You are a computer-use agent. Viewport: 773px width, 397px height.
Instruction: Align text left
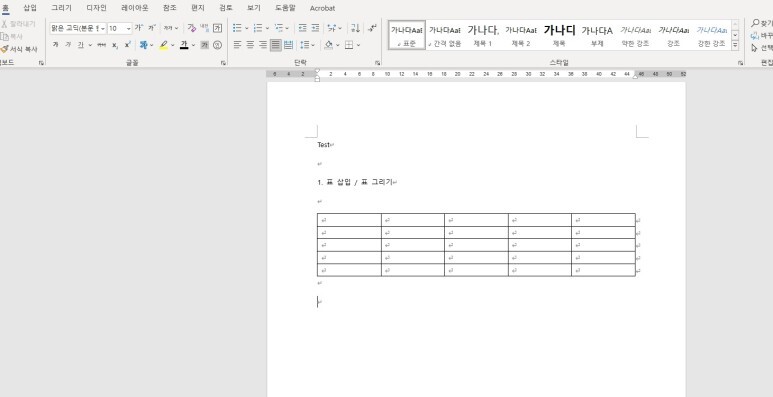click(x=237, y=45)
